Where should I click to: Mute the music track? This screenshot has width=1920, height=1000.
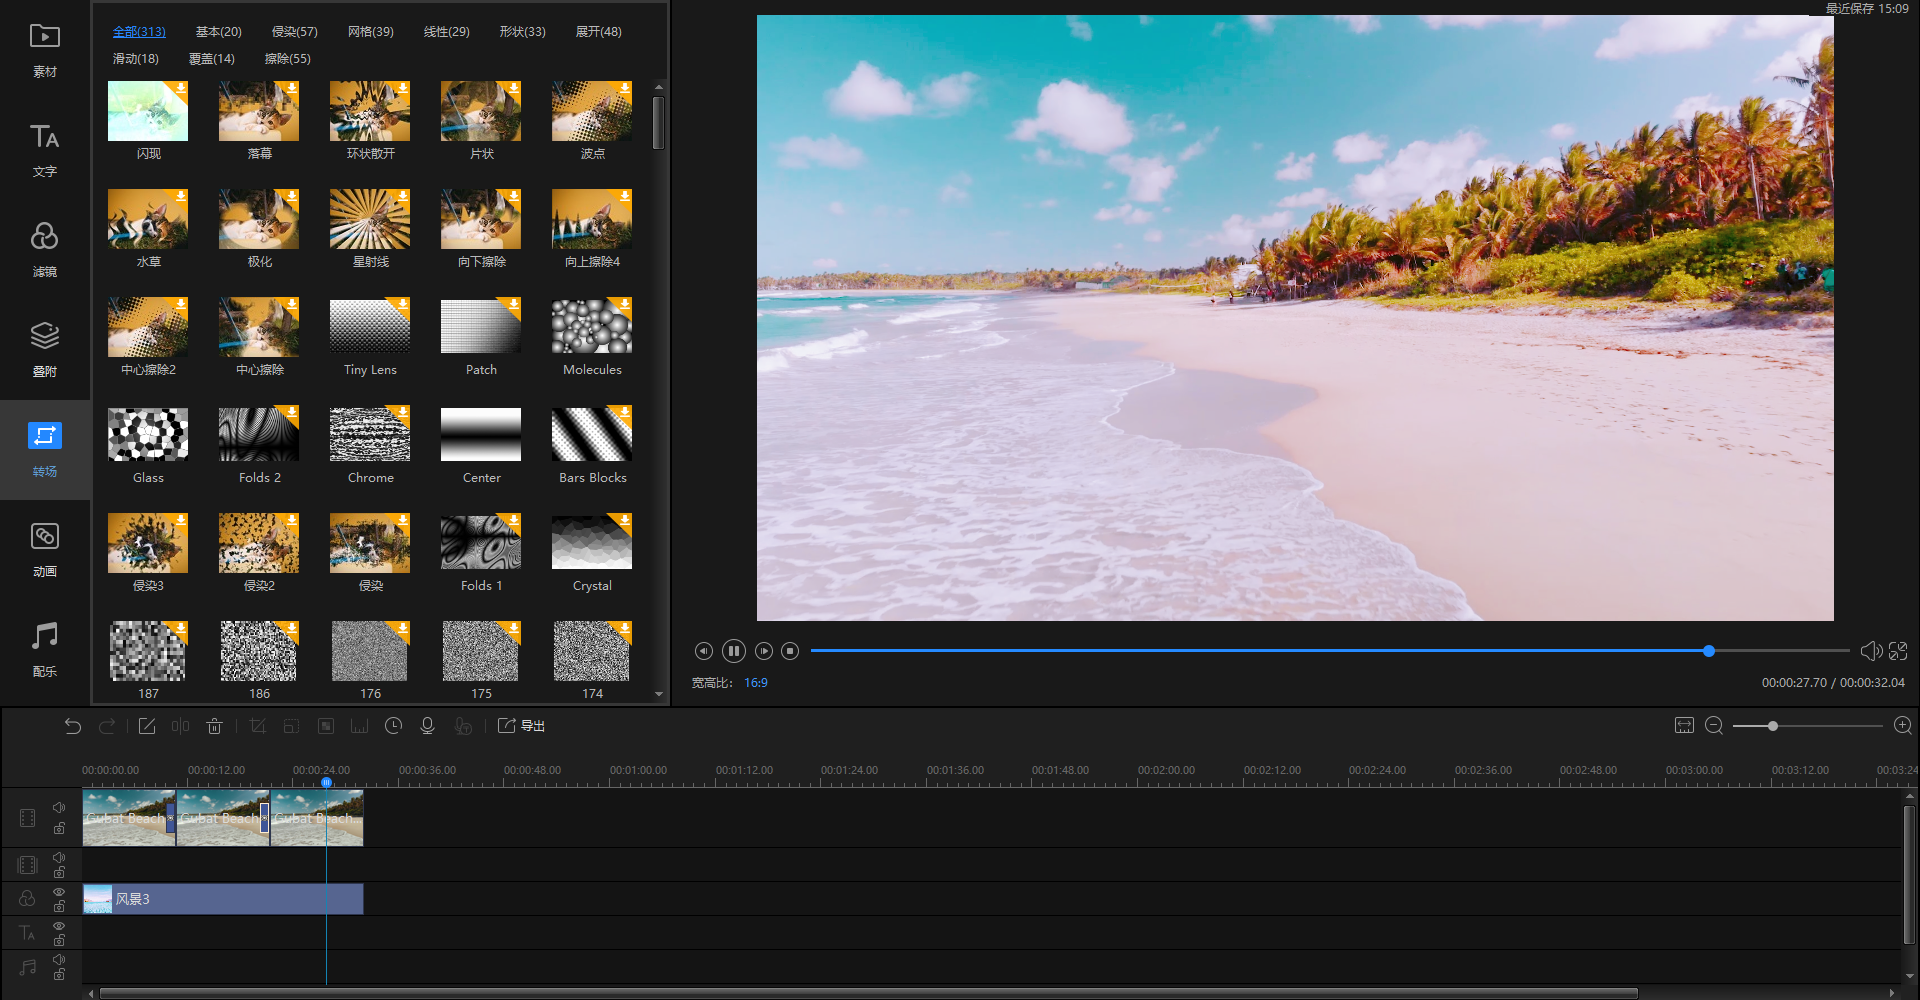coord(59,960)
